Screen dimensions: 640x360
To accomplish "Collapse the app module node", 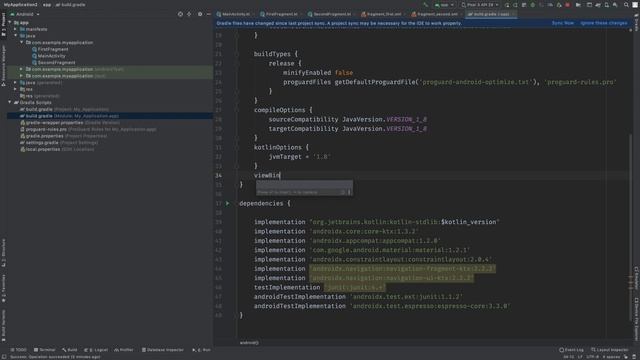I will [x=10, y=22].
